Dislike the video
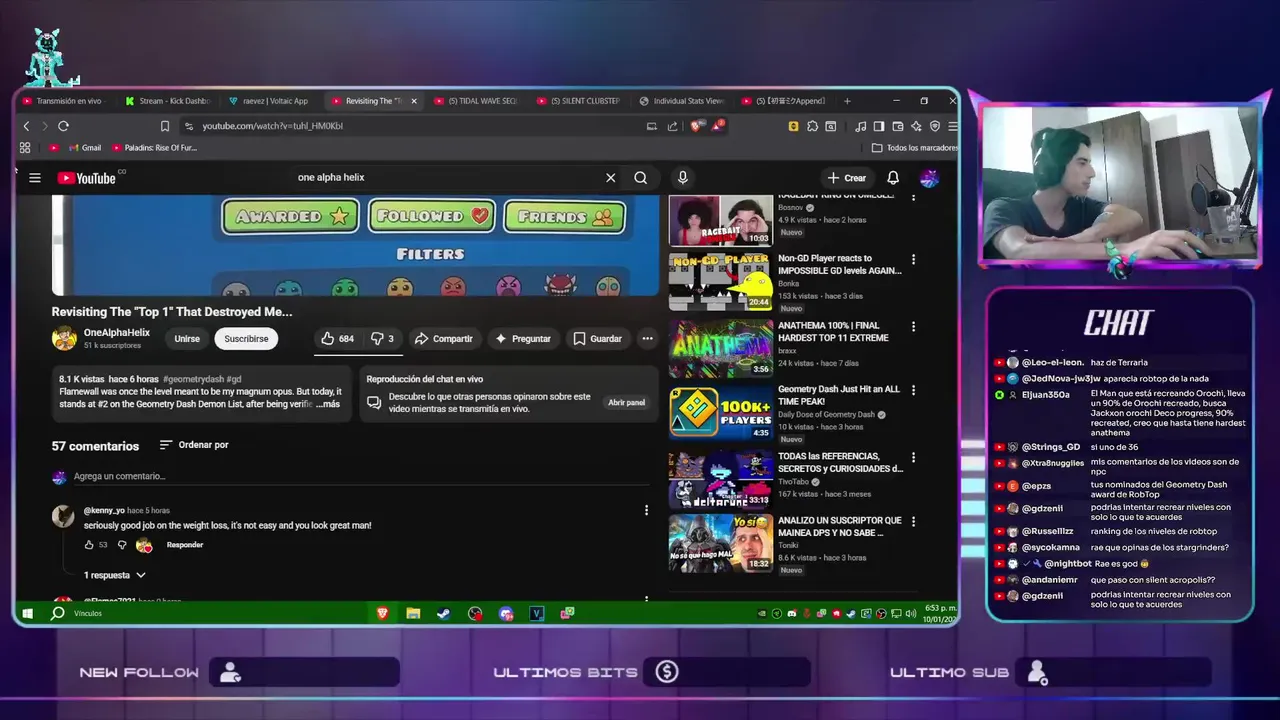The height and width of the screenshot is (720, 1280). pyautogui.click(x=383, y=339)
